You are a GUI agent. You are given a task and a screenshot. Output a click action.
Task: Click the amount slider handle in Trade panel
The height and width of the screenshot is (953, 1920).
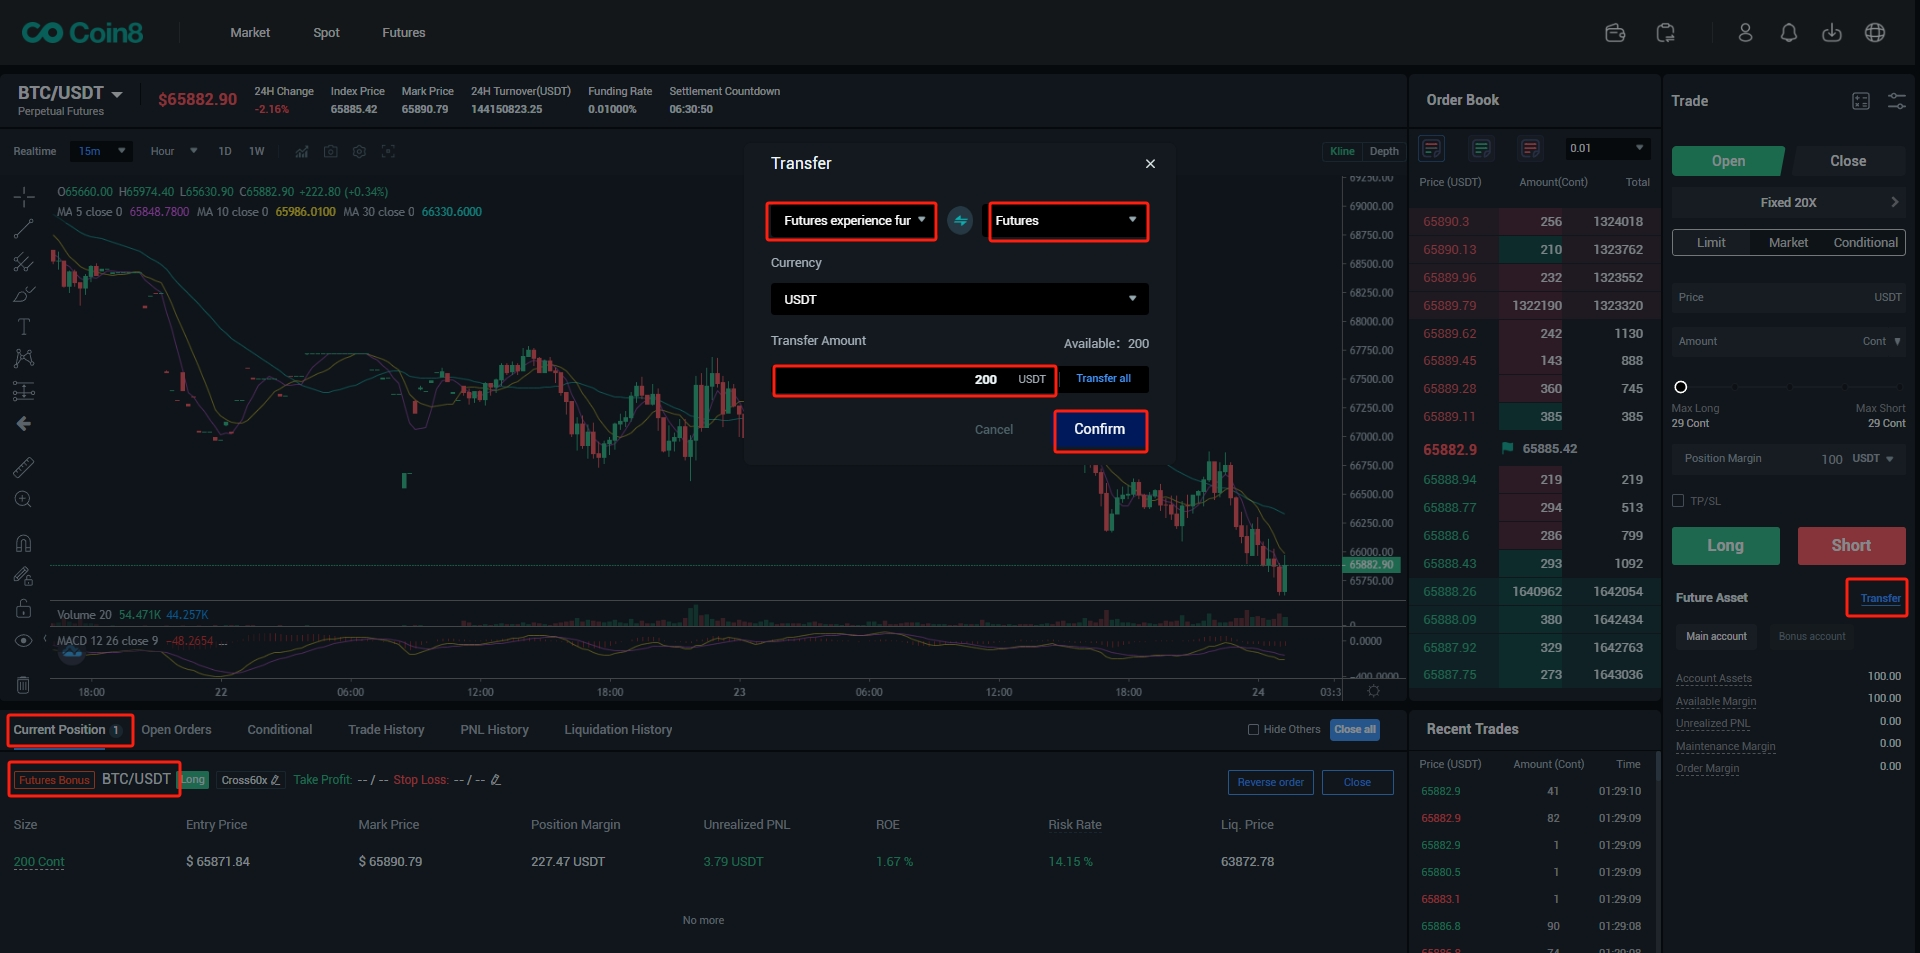pos(1681,387)
